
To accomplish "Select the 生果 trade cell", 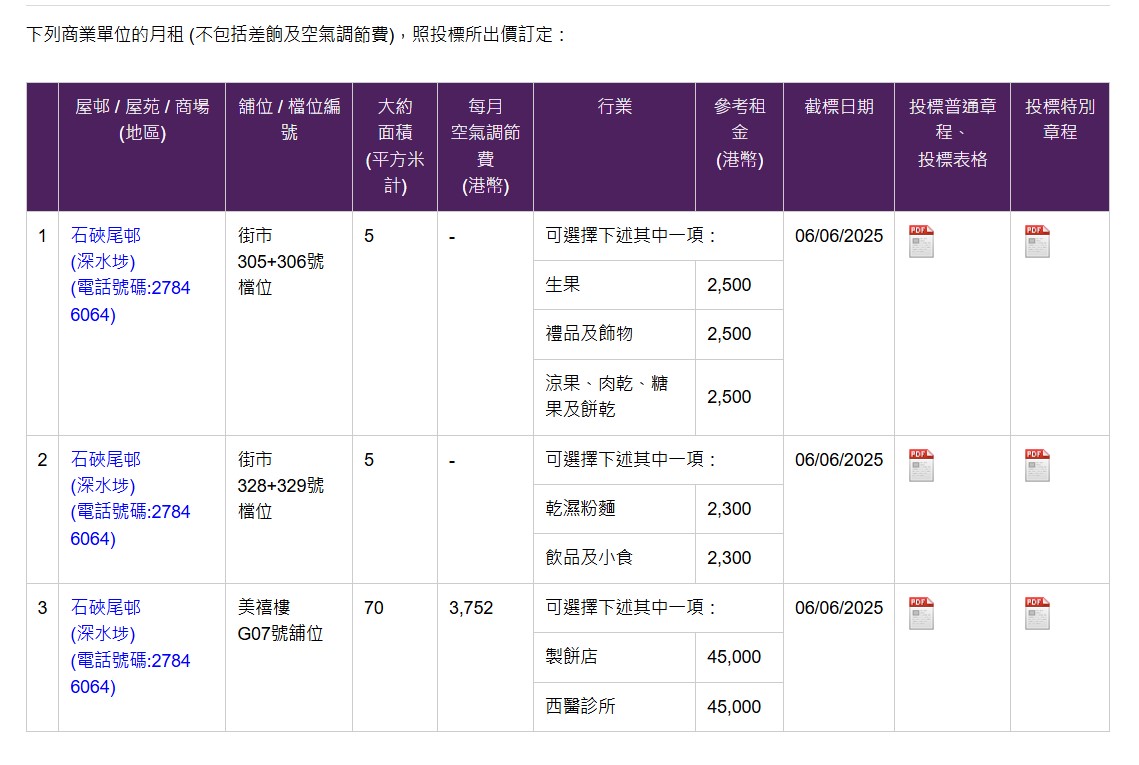I will [x=615, y=285].
